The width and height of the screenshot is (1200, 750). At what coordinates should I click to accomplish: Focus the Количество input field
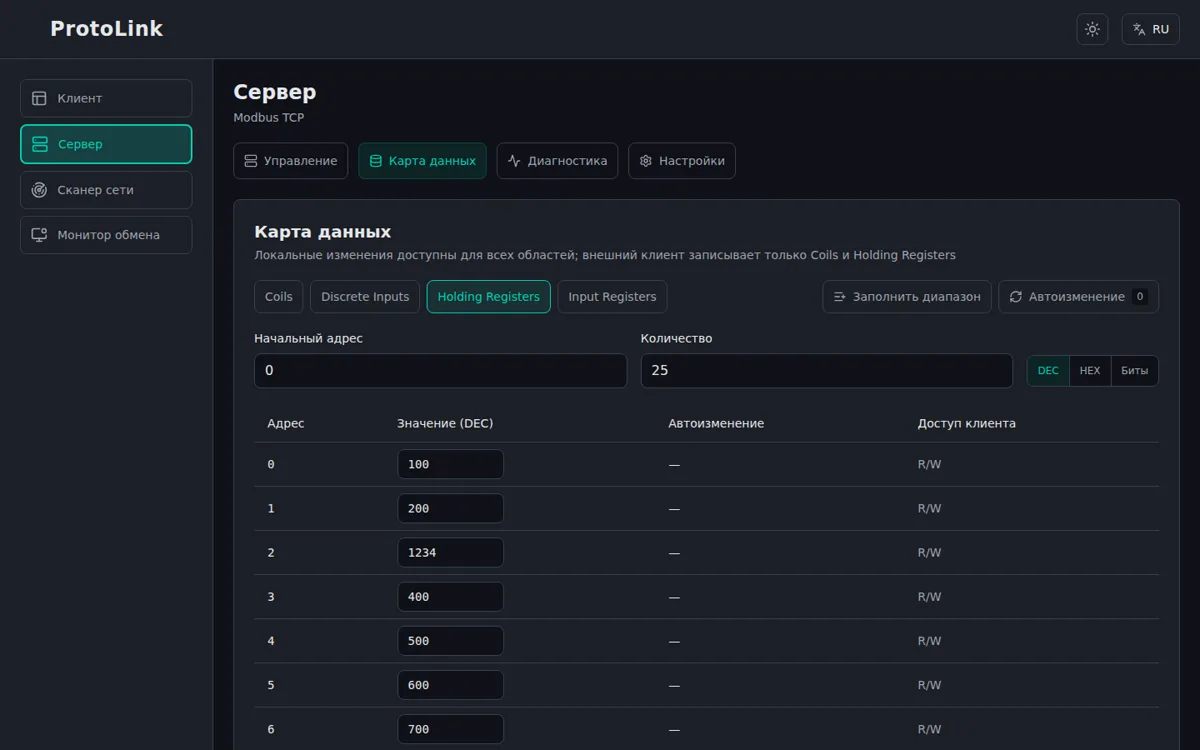(827, 370)
